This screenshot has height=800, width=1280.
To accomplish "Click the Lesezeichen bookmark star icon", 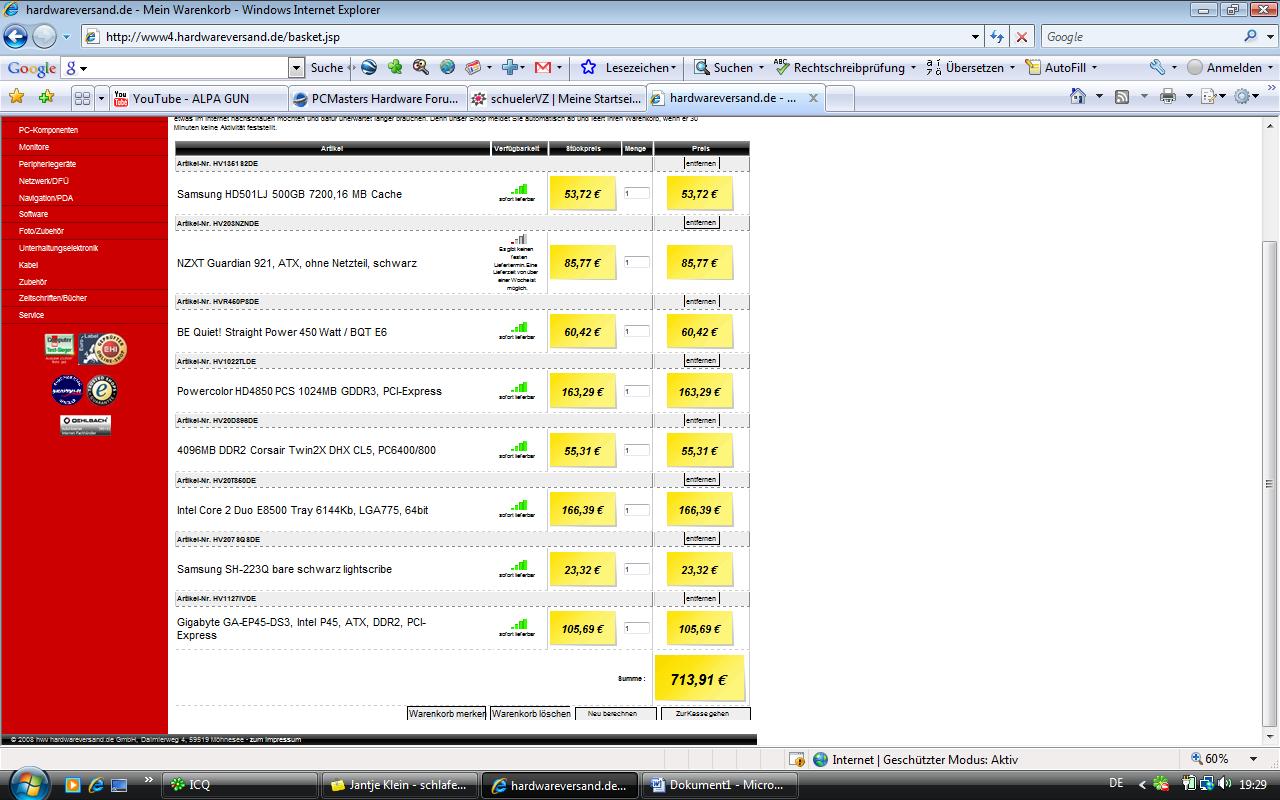I will 588,68.
